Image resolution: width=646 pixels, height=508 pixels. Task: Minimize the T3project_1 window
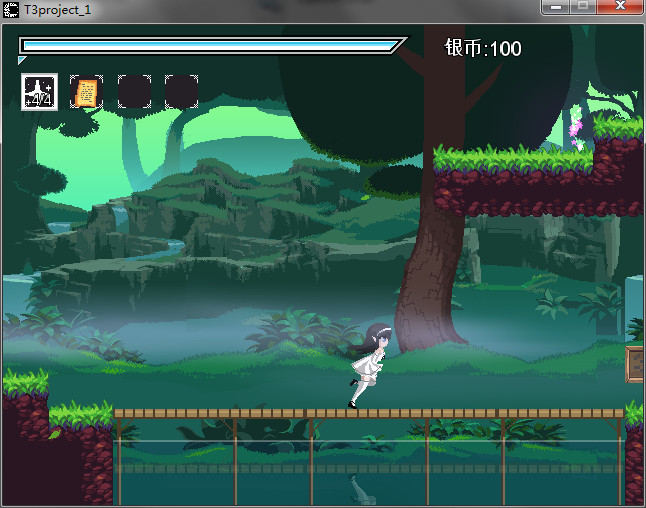point(556,7)
